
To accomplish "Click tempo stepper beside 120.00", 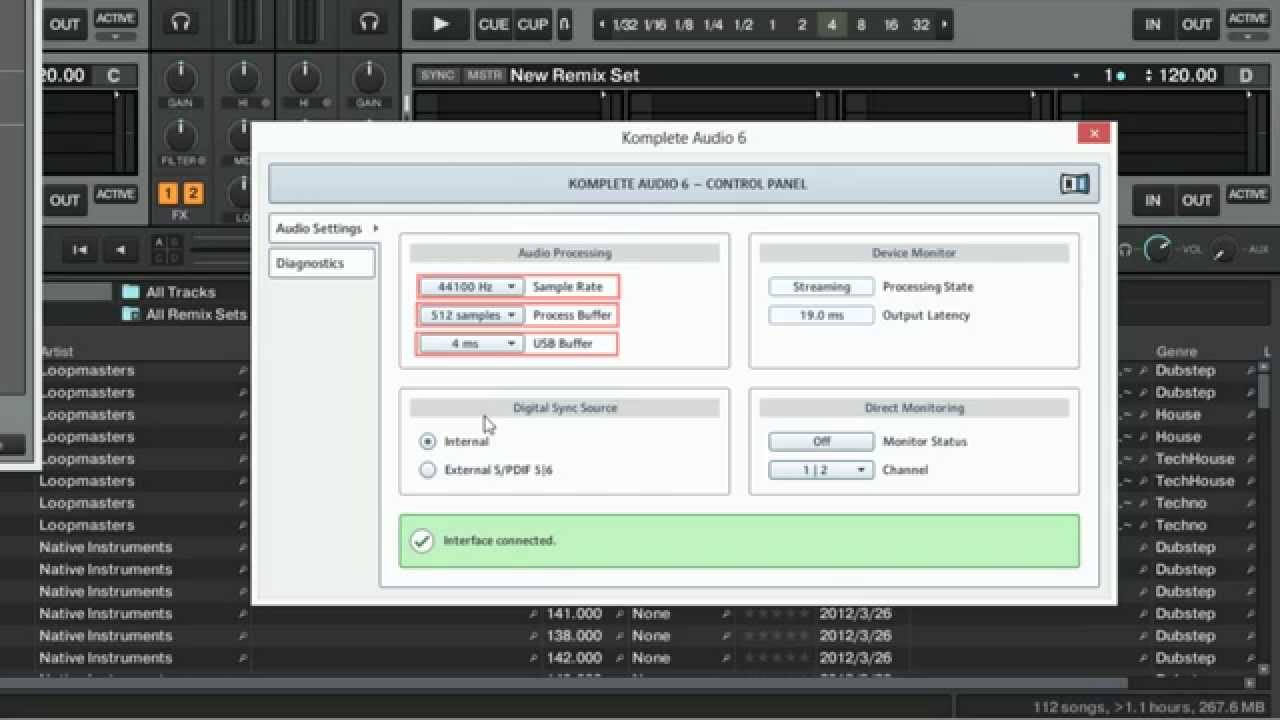I will pos(1148,75).
